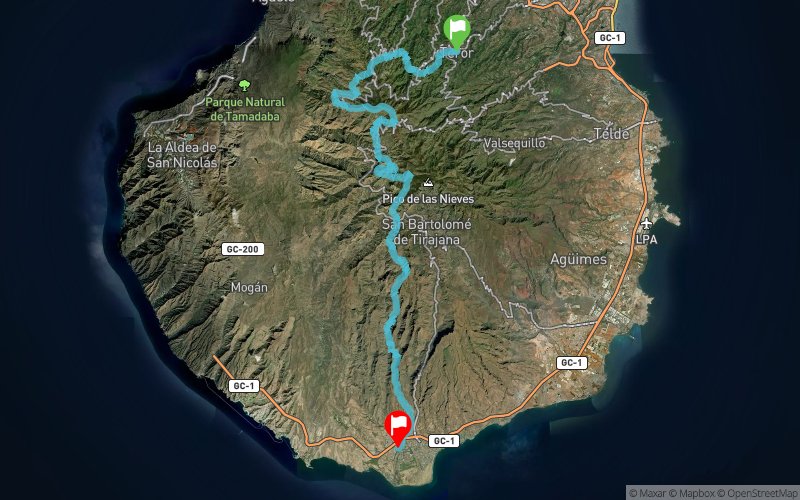Click the Pico de las Nieves mountain icon
The width and height of the screenshot is (800, 500).
(428, 182)
